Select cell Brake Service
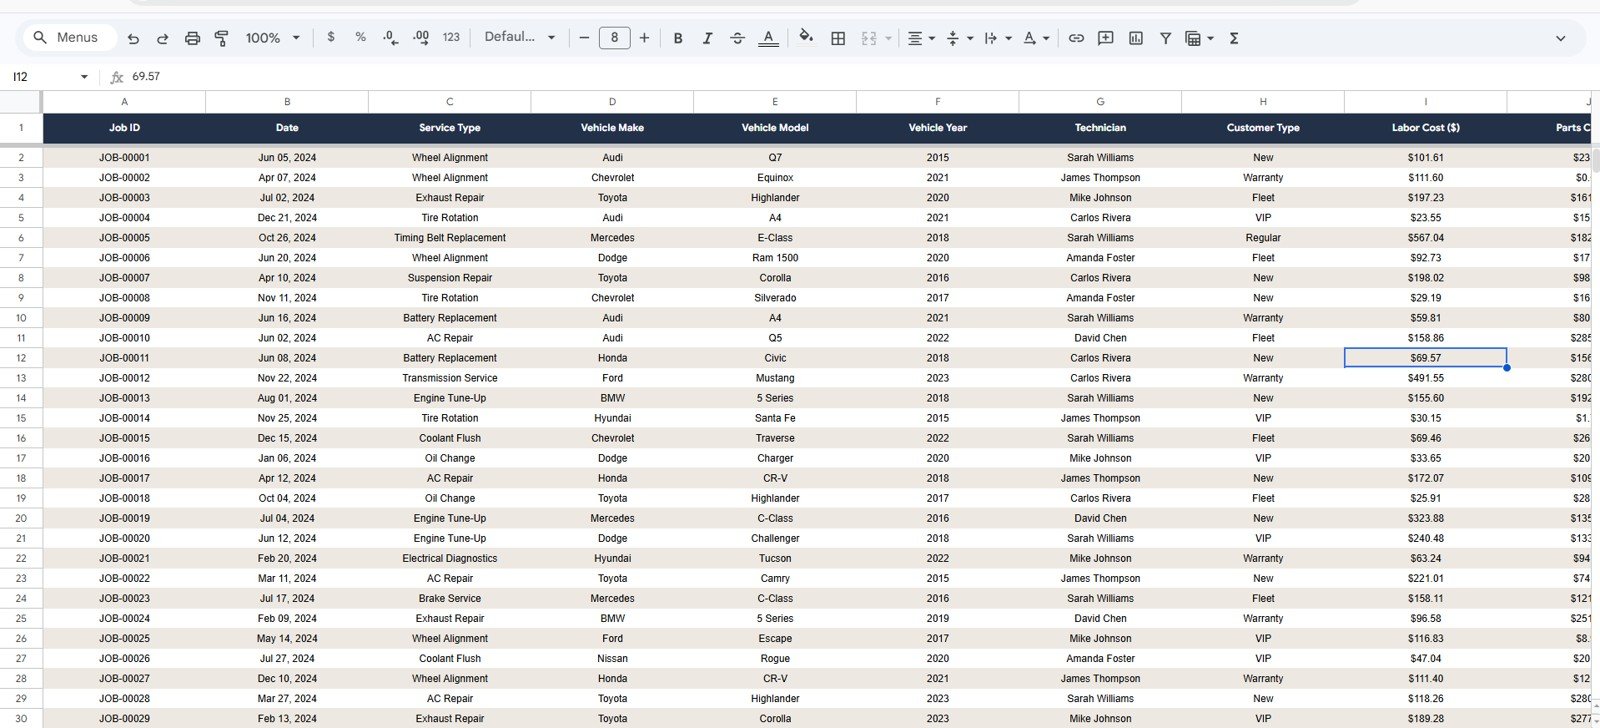 click(449, 598)
